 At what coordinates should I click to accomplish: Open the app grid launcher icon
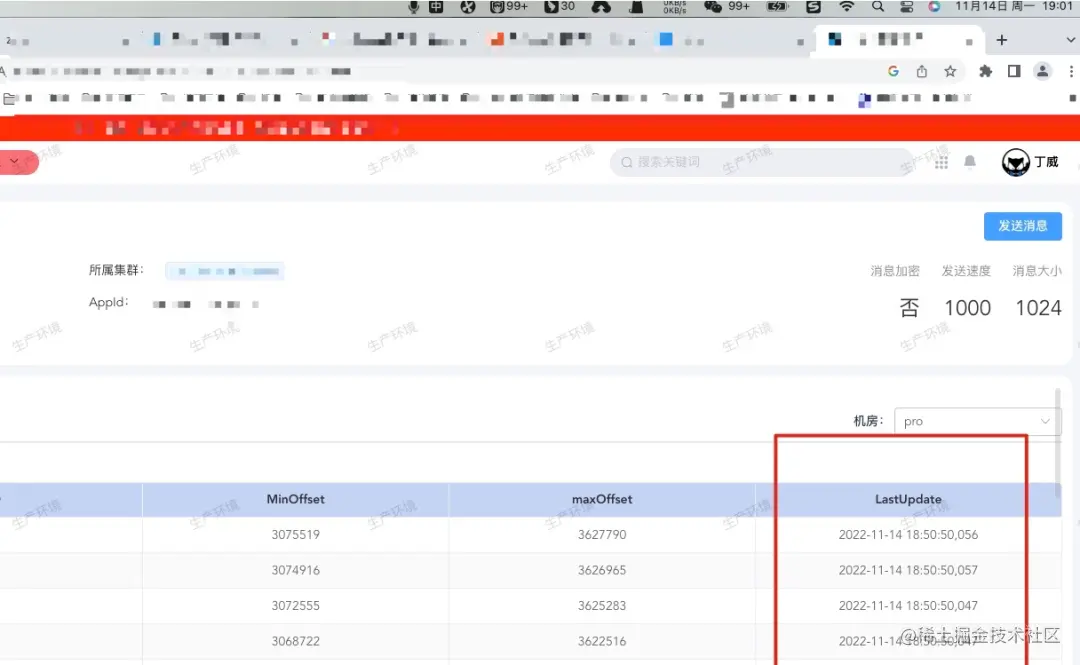[942, 162]
